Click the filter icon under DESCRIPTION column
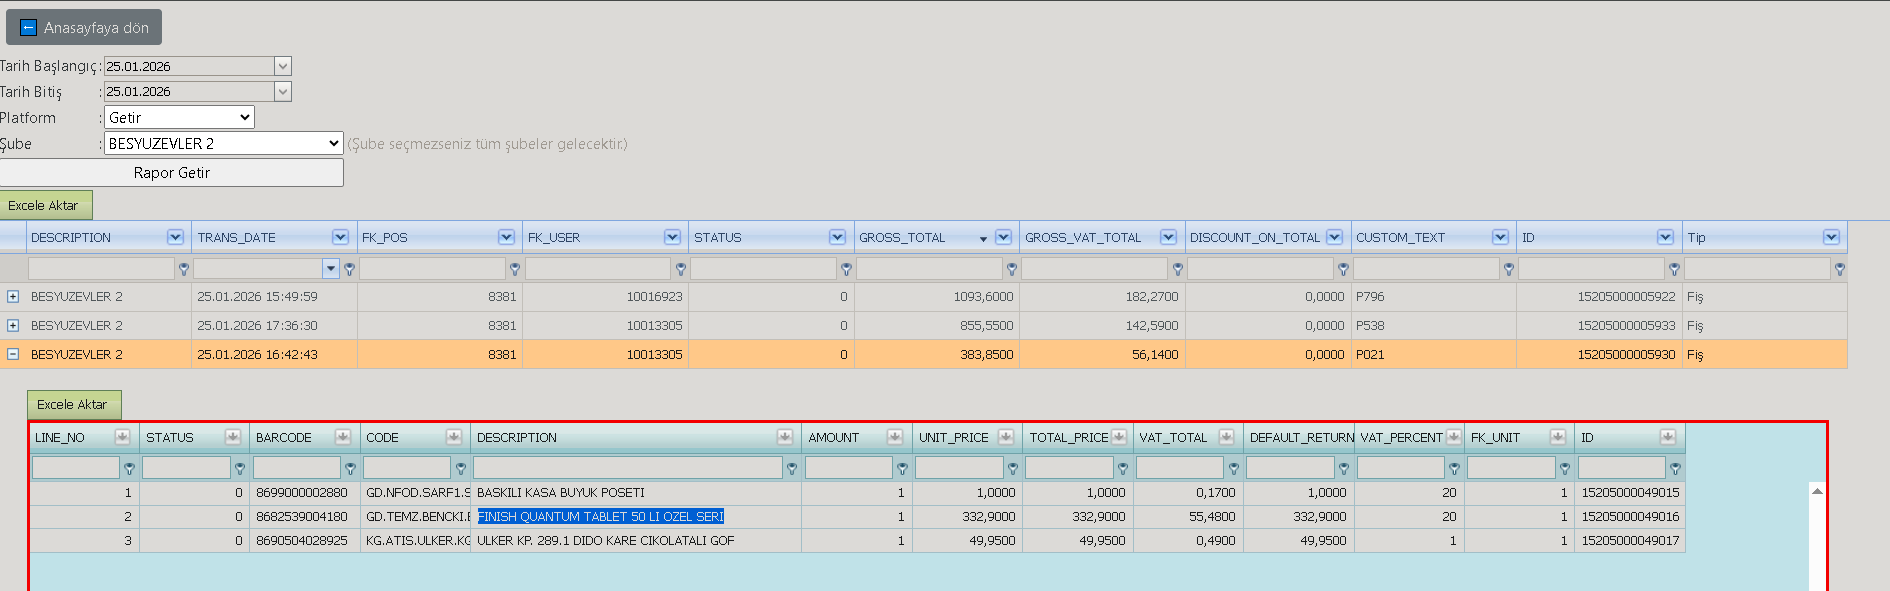The width and height of the screenshot is (1890, 591). click(x=183, y=269)
